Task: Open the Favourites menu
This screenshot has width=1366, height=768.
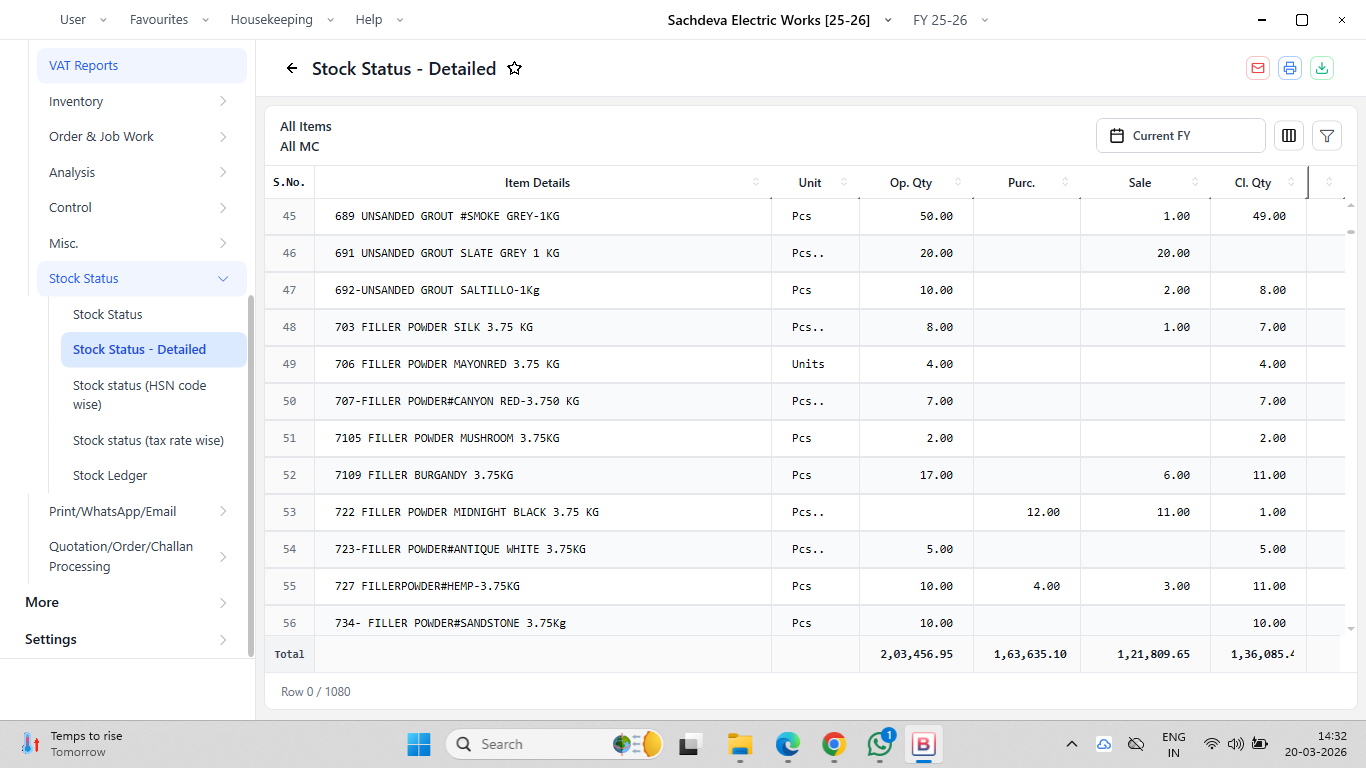Action: pos(170,20)
